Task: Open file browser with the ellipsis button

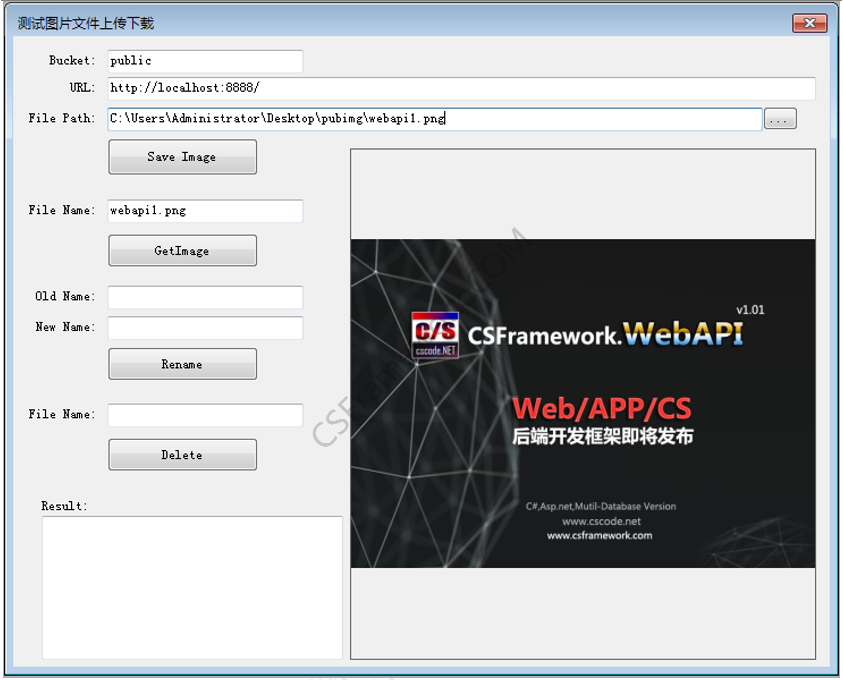Action: pyautogui.click(x=780, y=119)
